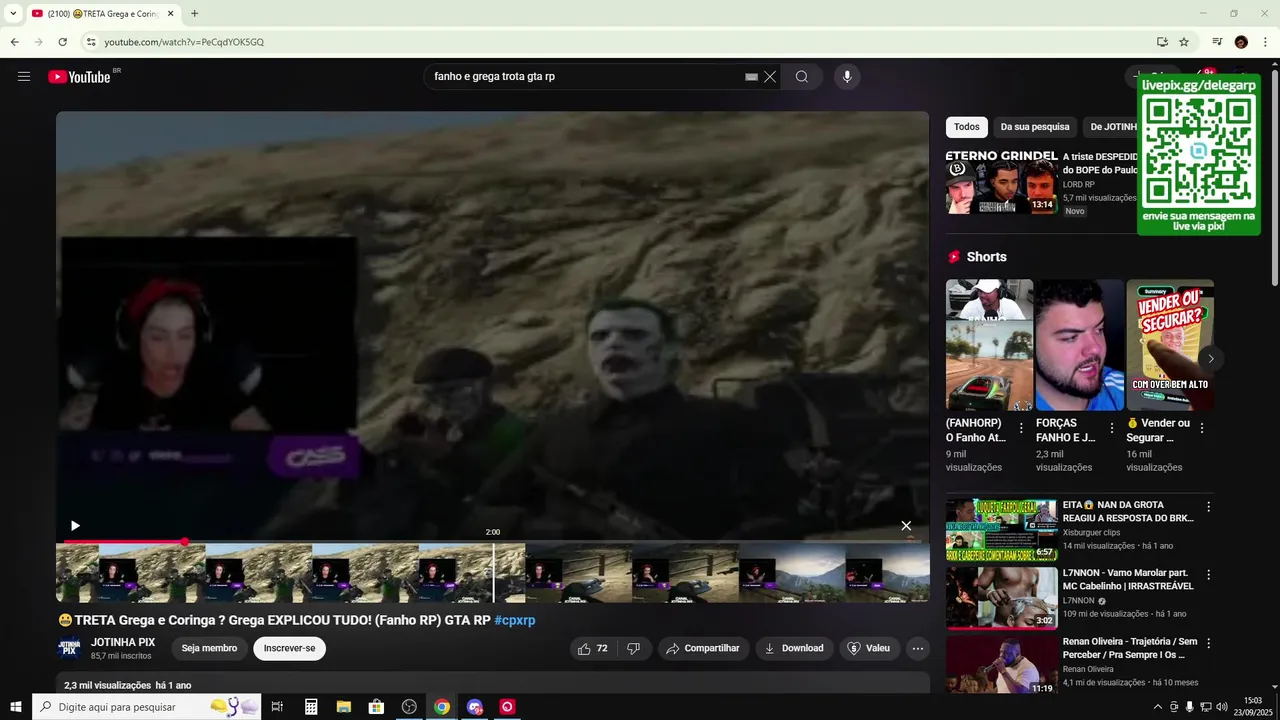Click the storyboard timeline at the 2:00 marker

(493, 573)
